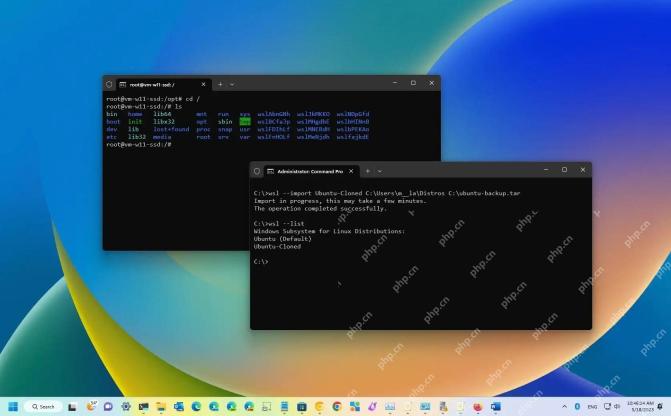Click the taskbar Search box
This screenshot has width=671, height=416.
(x=43, y=407)
